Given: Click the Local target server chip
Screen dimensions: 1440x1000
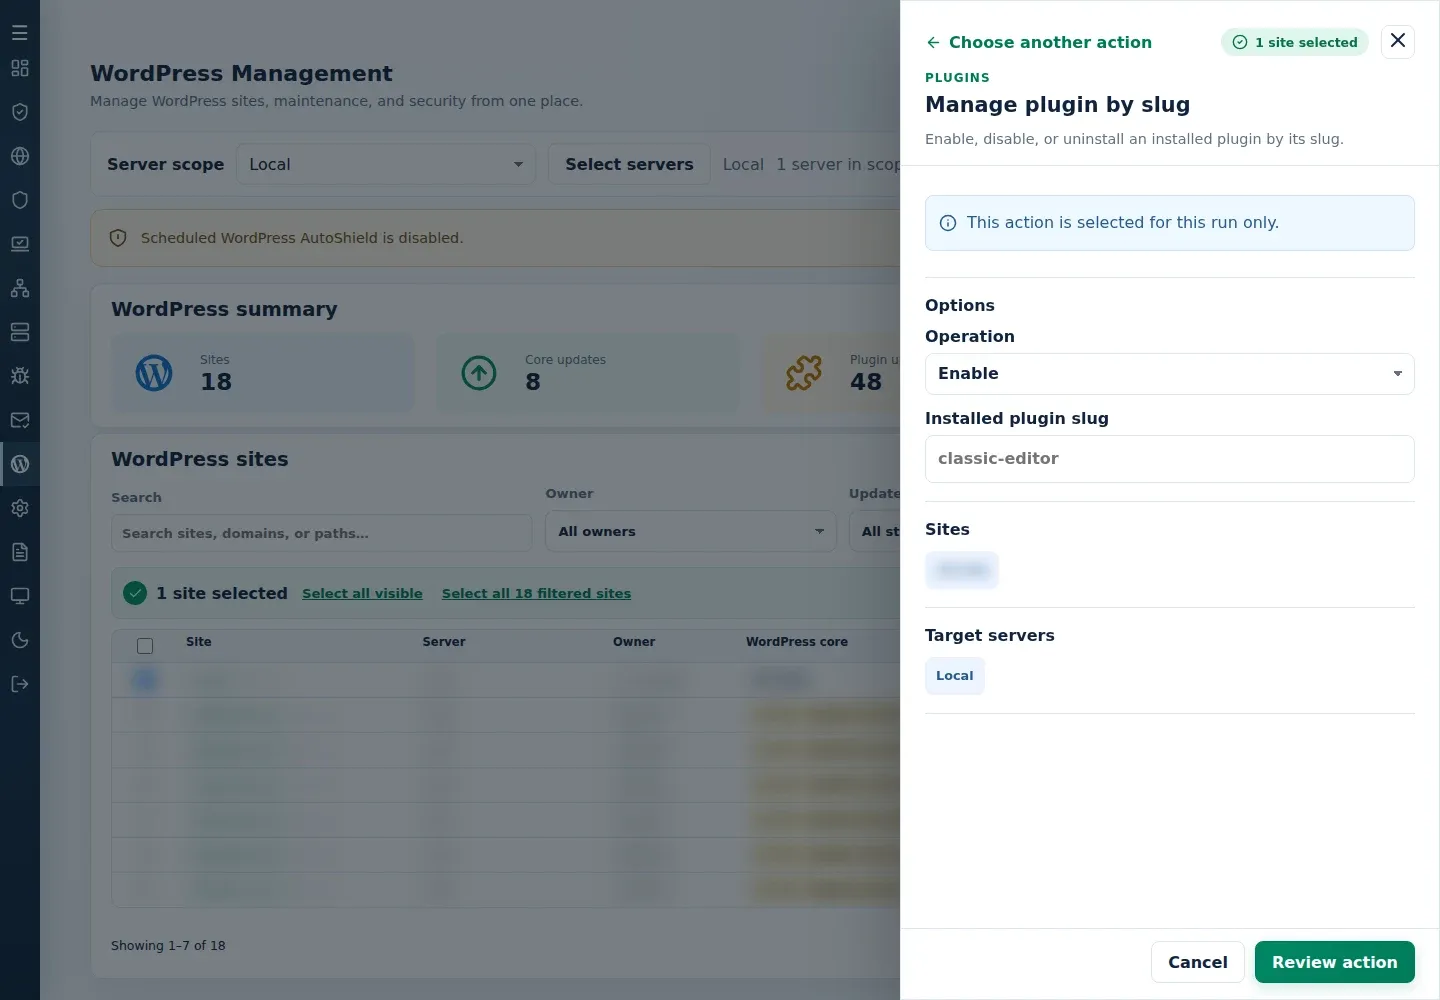Looking at the screenshot, I should [955, 676].
